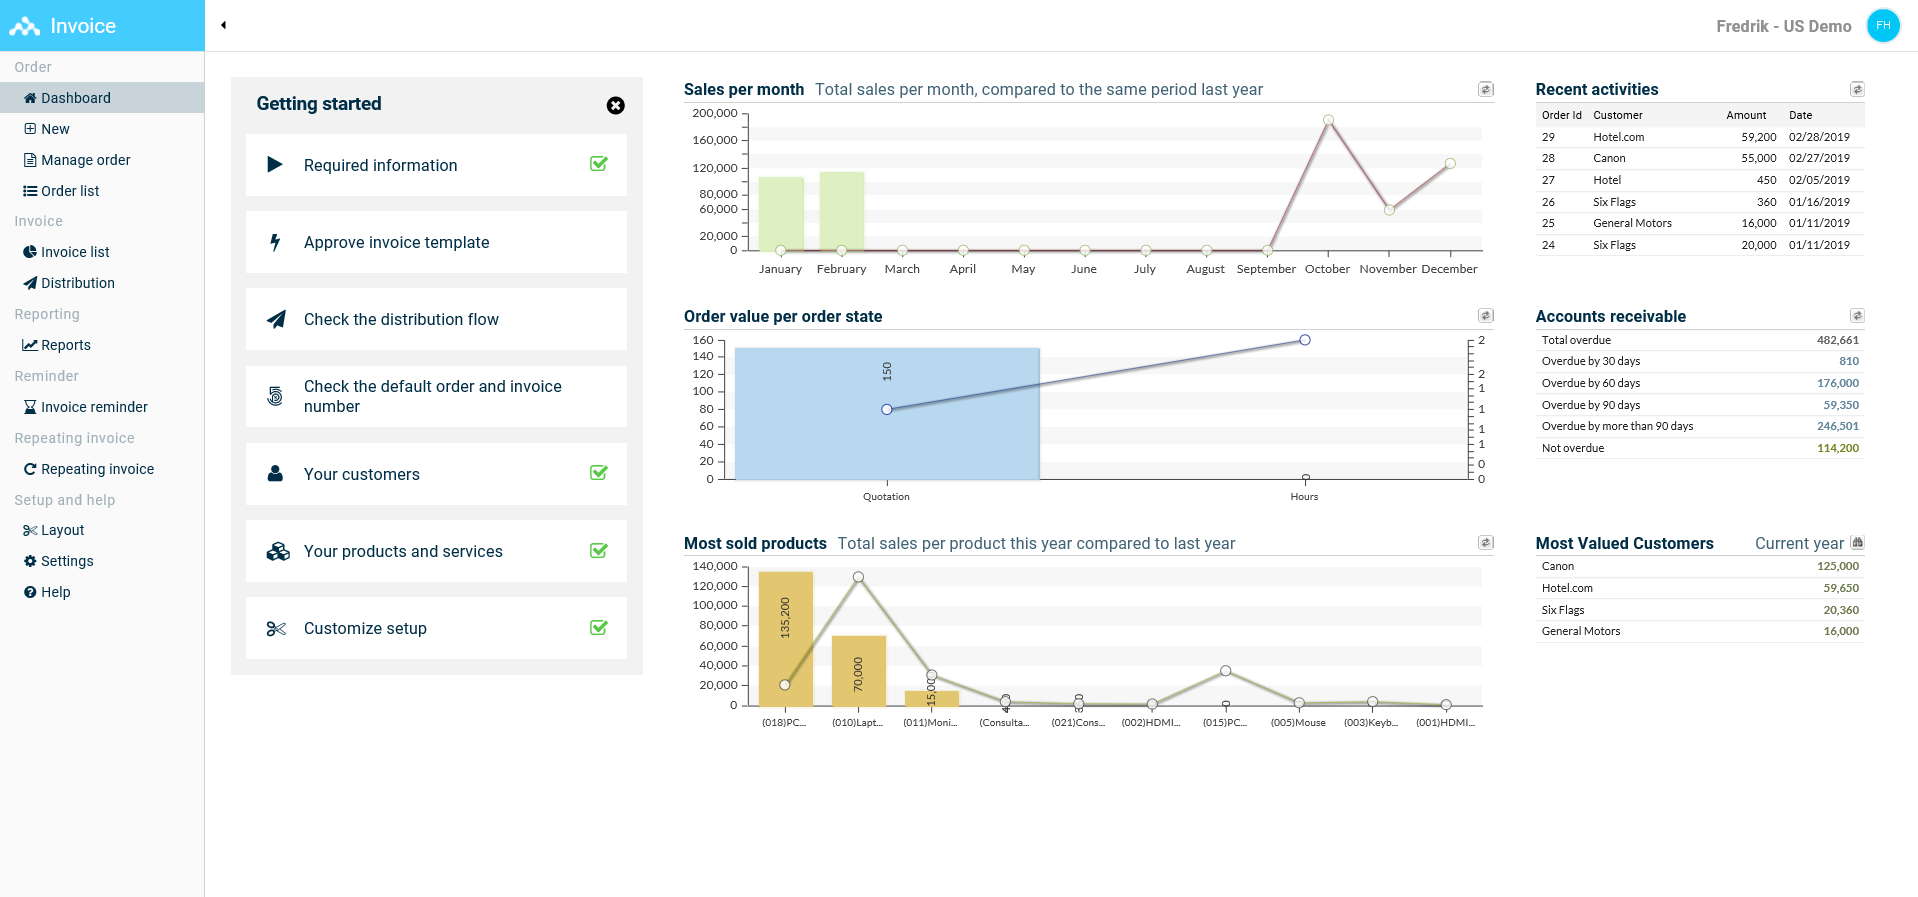Click the Accounts receivable refresh icon
This screenshot has width=1918, height=897.
(x=1857, y=316)
